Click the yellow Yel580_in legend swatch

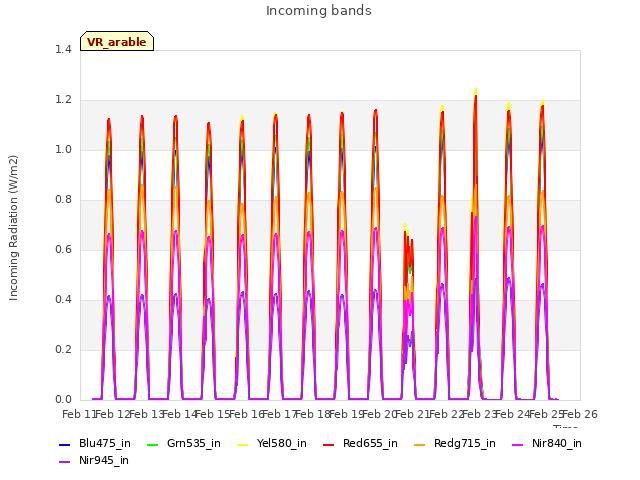pos(243,444)
